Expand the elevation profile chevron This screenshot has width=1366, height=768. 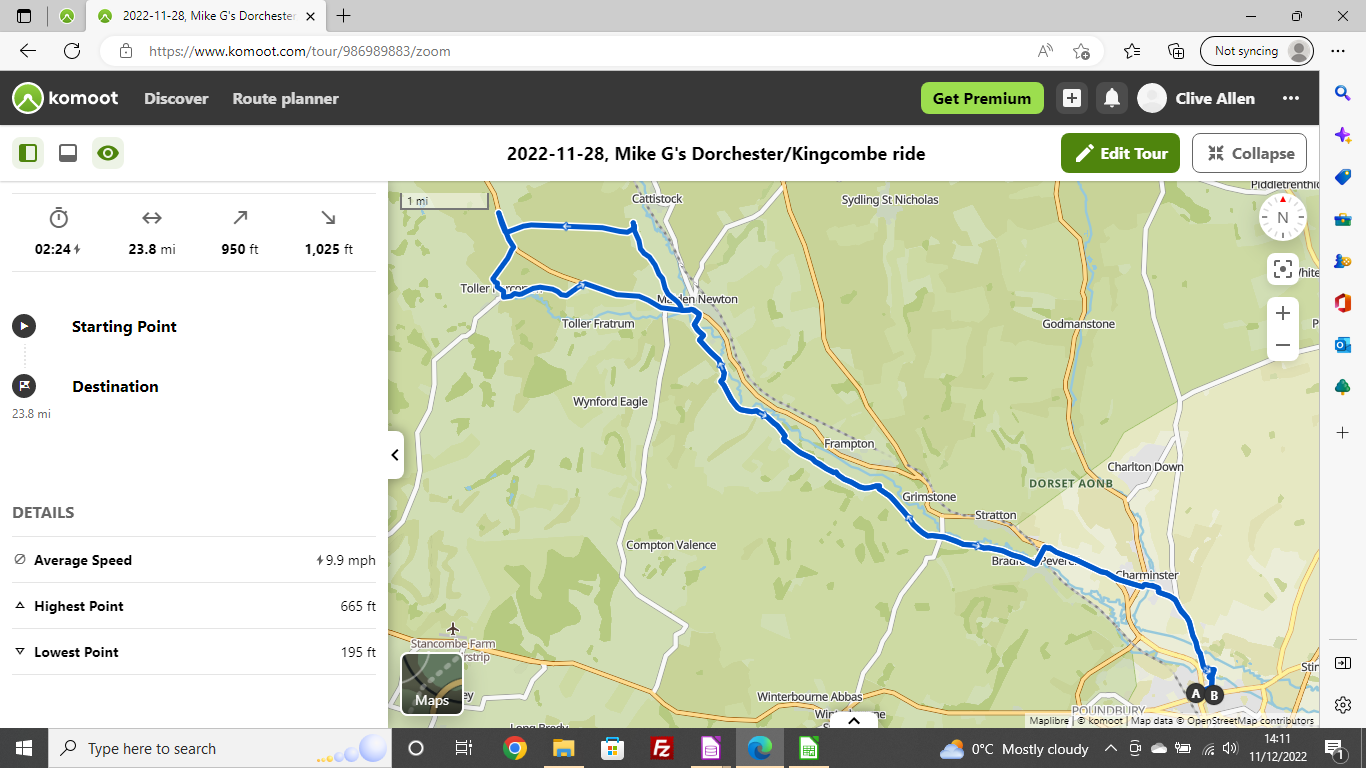click(x=854, y=719)
